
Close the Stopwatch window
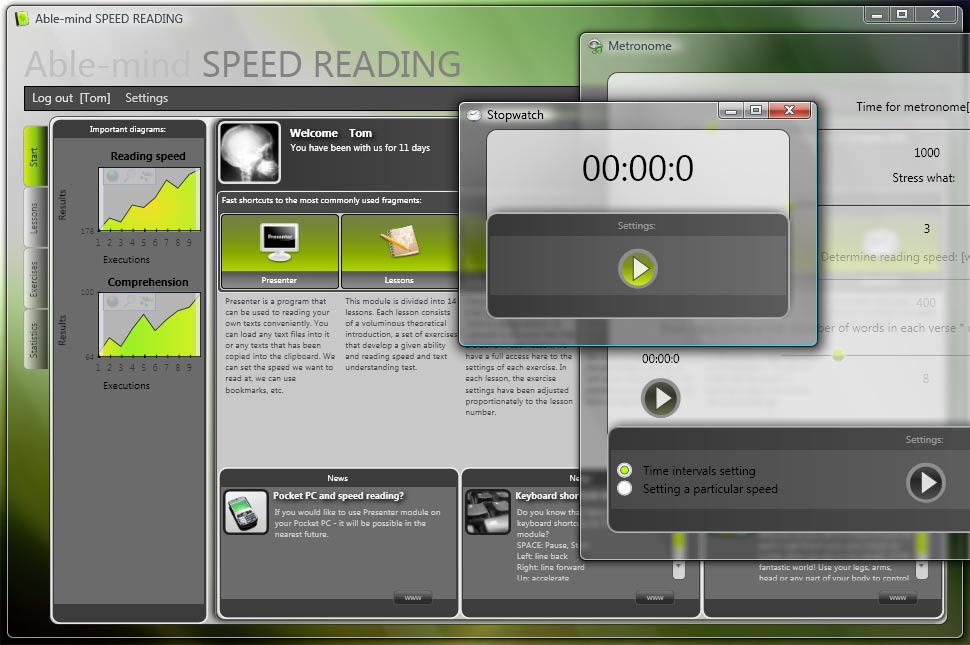pos(789,110)
